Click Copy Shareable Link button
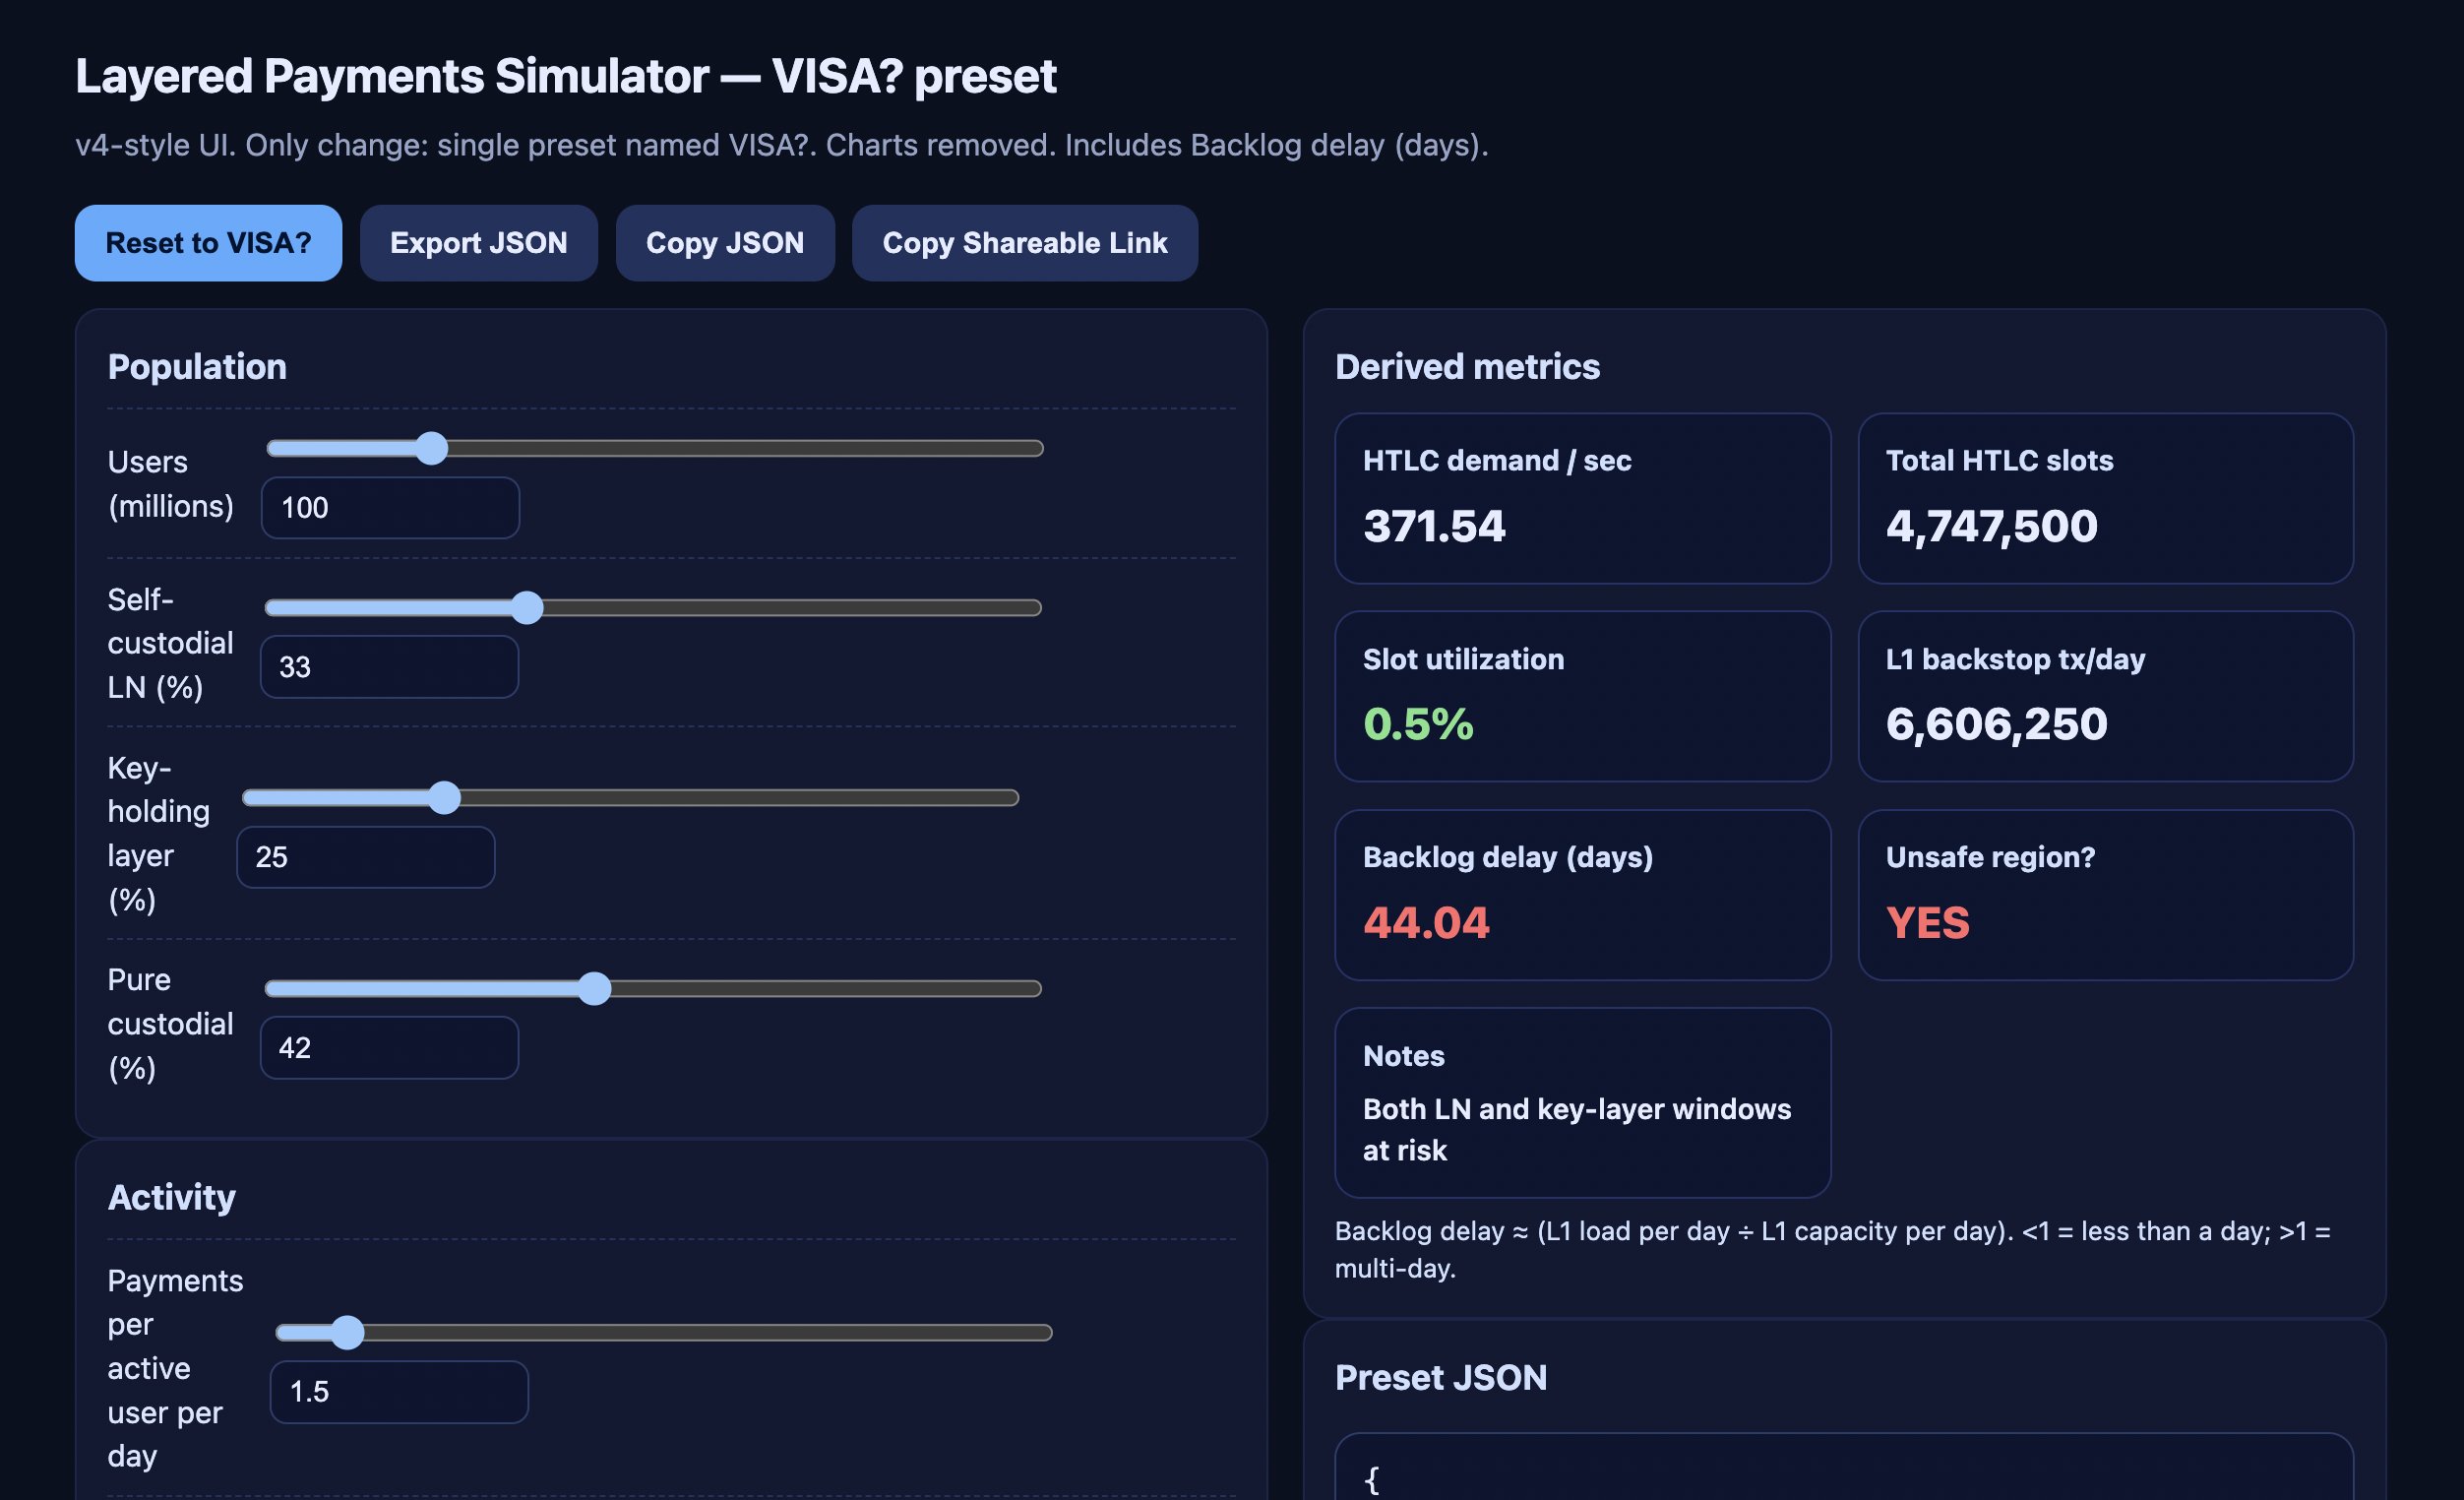Image resolution: width=2464 pixels, height=1500 pixels. point(1024,243)
